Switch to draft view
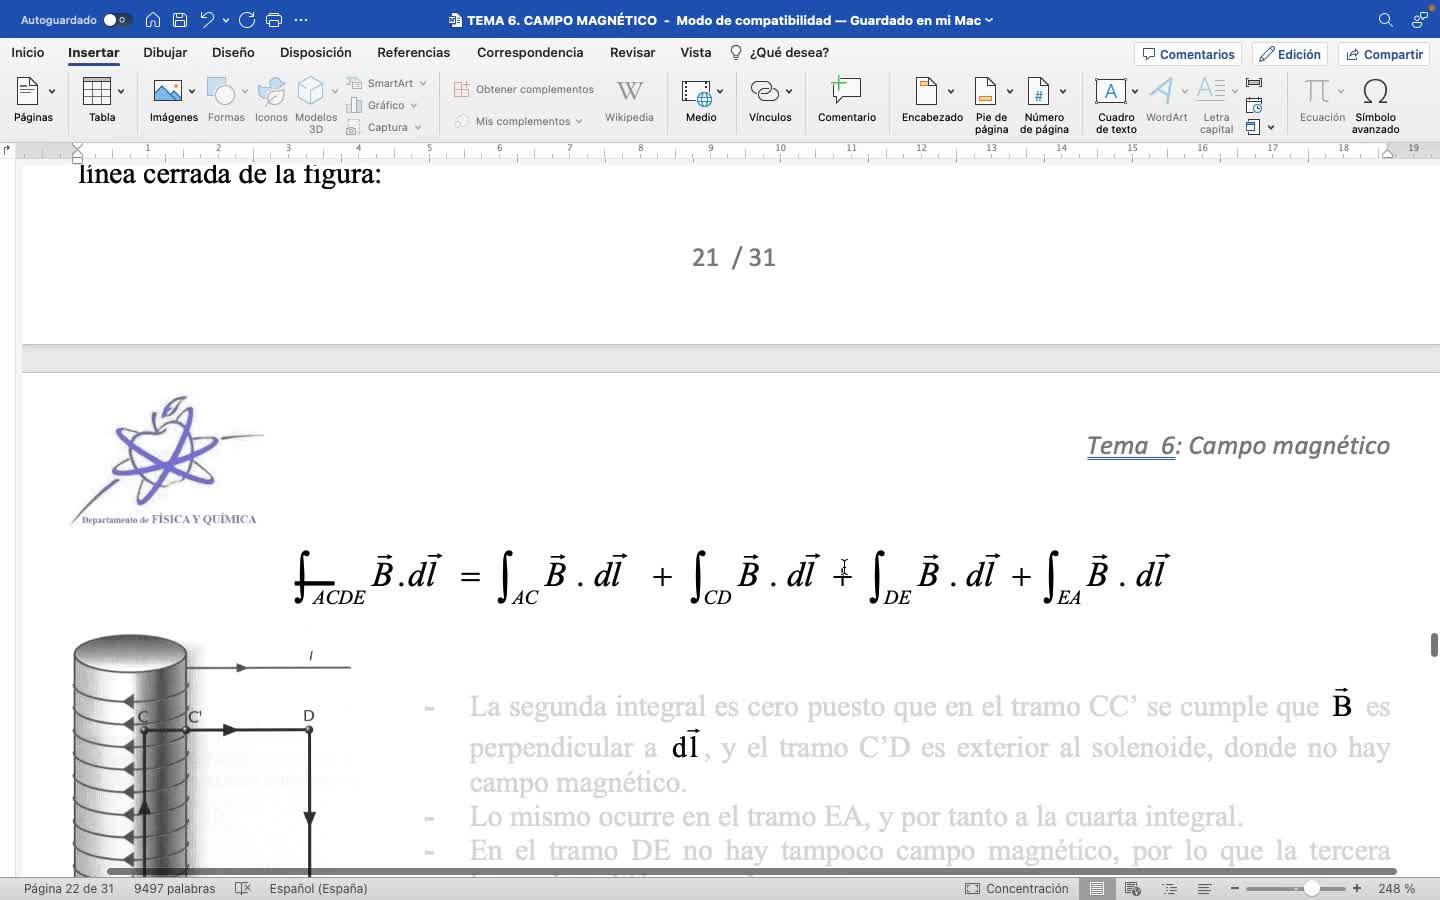1440x900 pixels. coord(1205,888)
